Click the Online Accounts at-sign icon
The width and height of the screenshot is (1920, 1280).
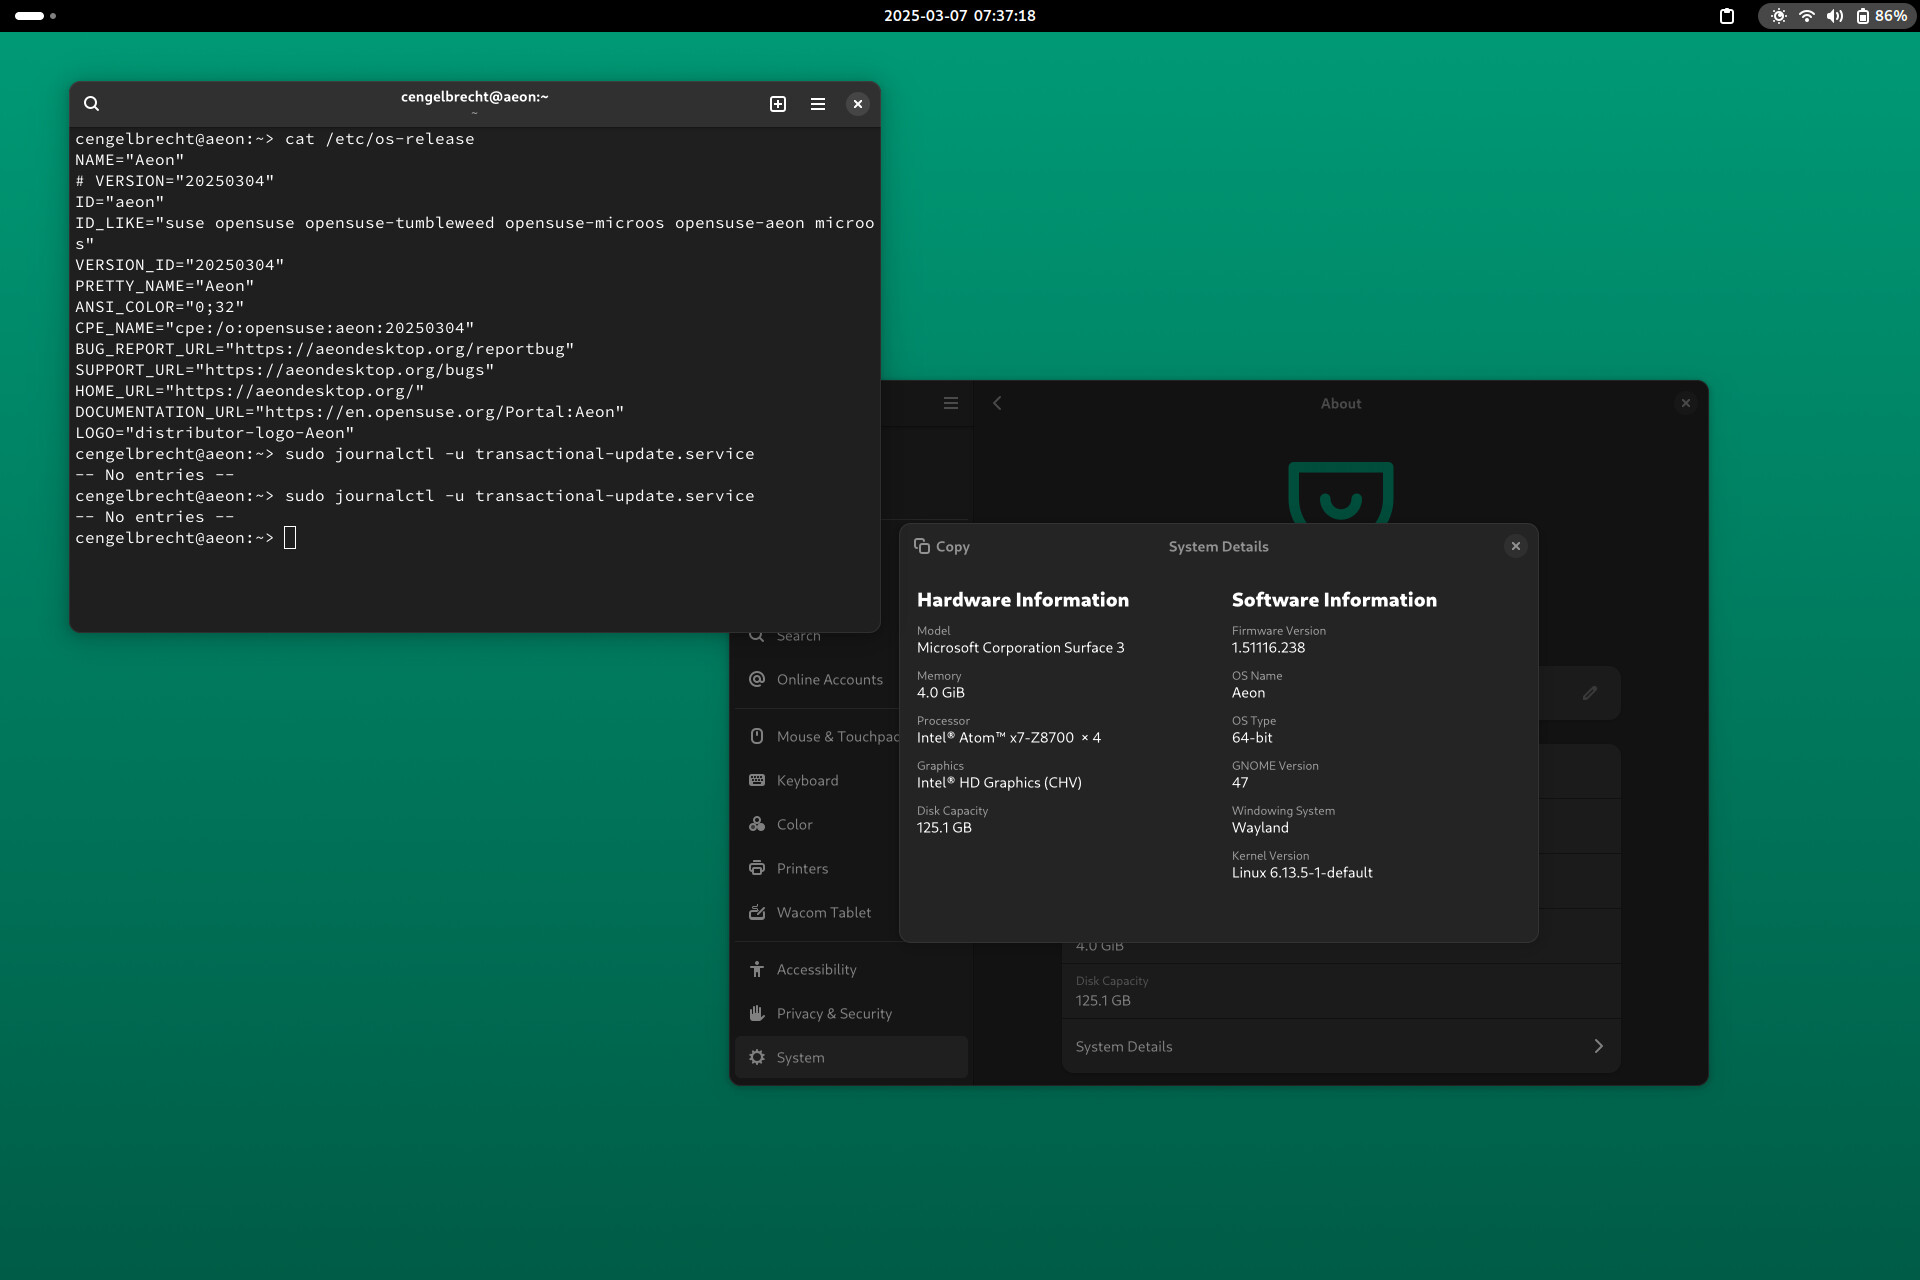[757, 679]
